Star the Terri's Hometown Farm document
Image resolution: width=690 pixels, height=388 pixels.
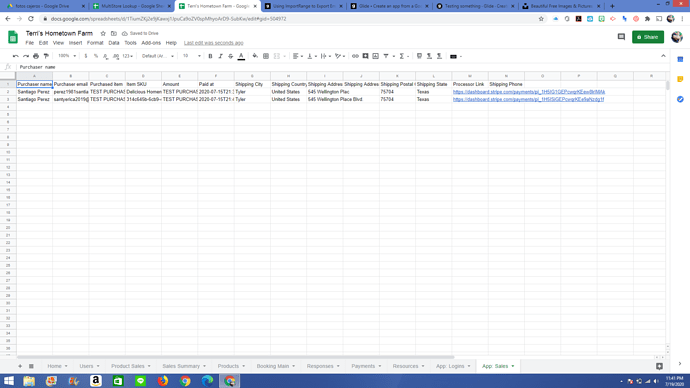pos(103,33)
